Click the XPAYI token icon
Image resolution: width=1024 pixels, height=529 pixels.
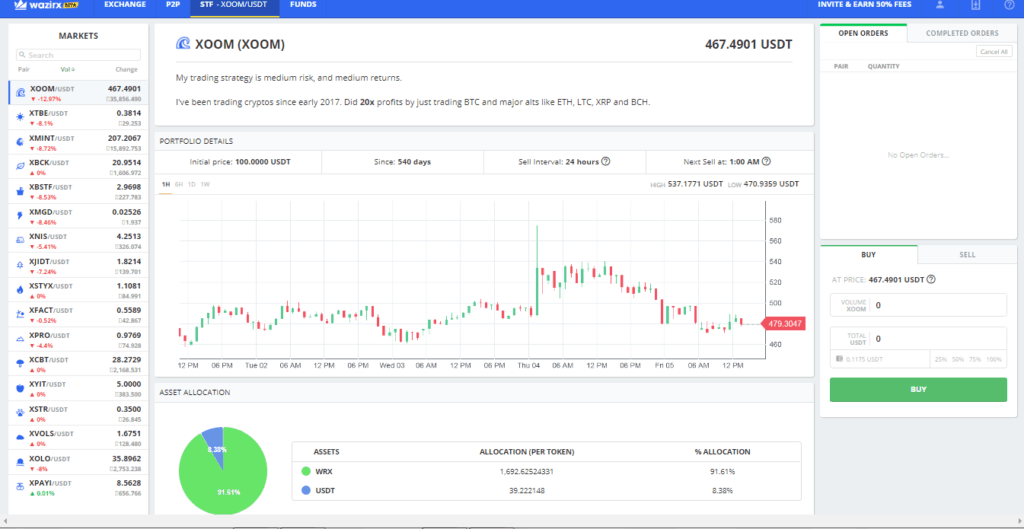20,486
